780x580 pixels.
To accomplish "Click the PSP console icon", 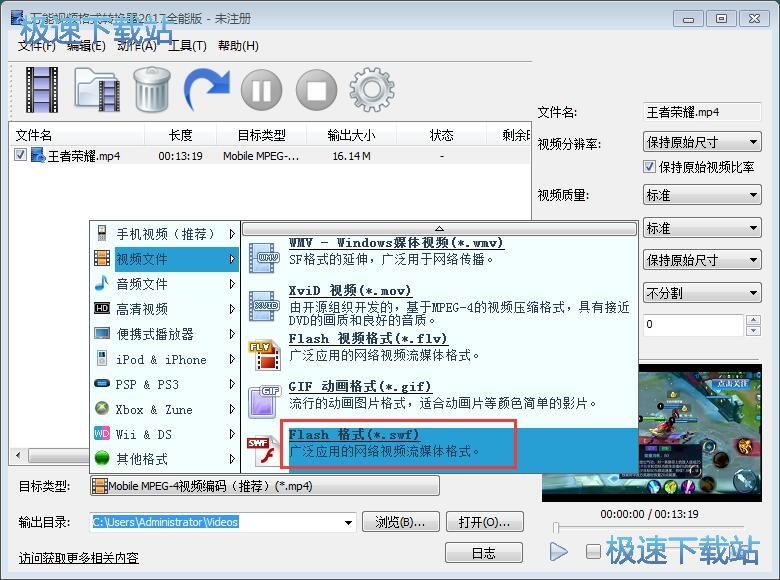I will 101,384.
